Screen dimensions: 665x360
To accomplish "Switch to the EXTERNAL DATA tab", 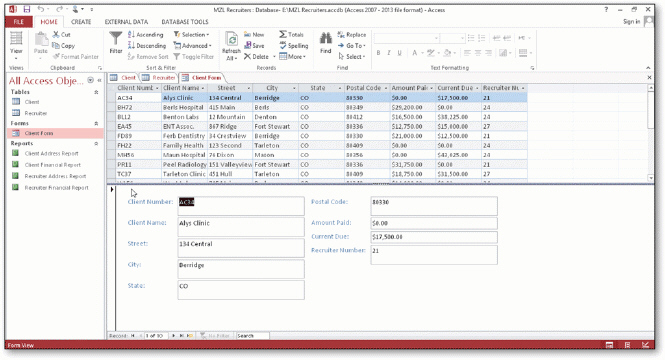I will click(x=126, y=22).
